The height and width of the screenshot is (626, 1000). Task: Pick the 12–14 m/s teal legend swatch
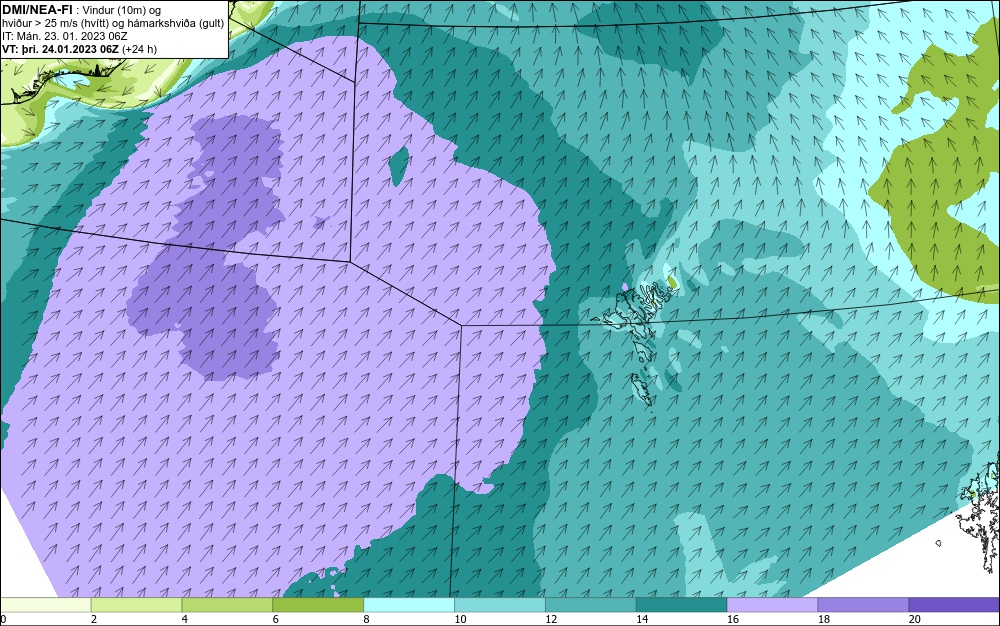591,605
